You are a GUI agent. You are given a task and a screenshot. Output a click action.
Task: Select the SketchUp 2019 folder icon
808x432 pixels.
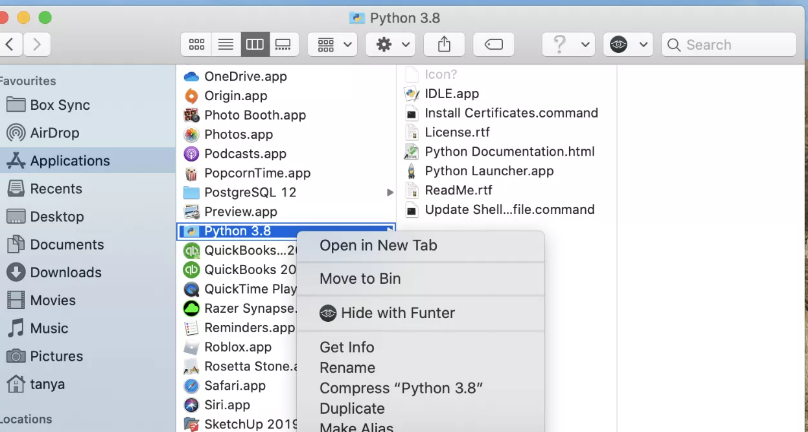pos(191,424)
